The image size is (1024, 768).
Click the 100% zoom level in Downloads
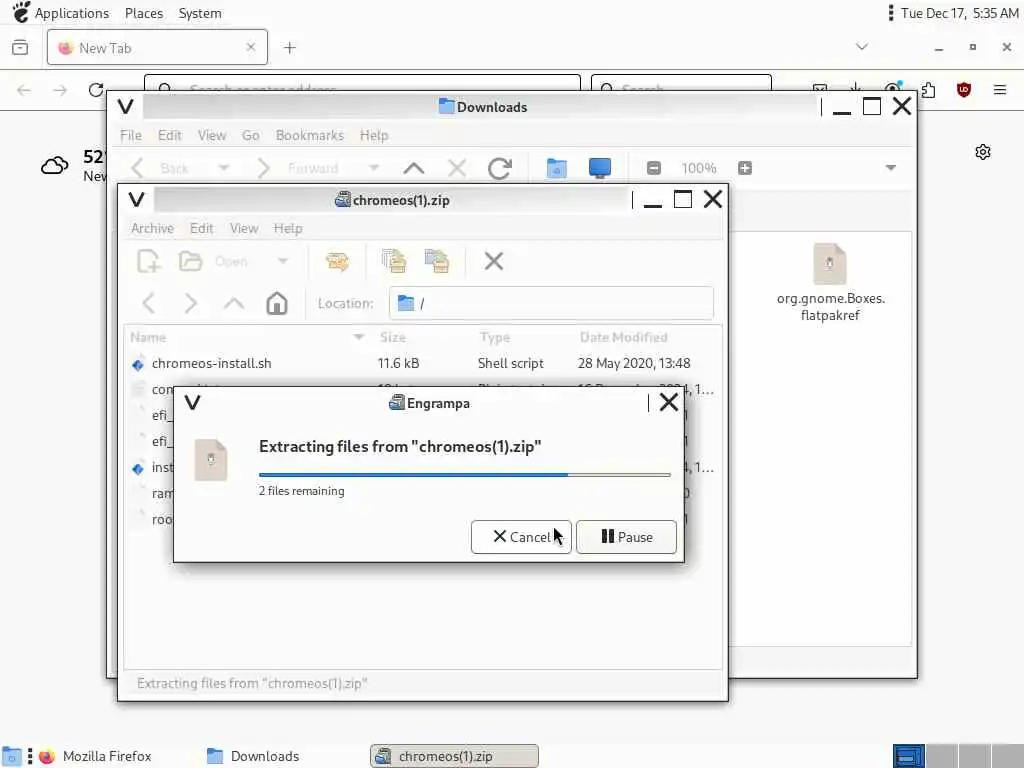point(699,168)
